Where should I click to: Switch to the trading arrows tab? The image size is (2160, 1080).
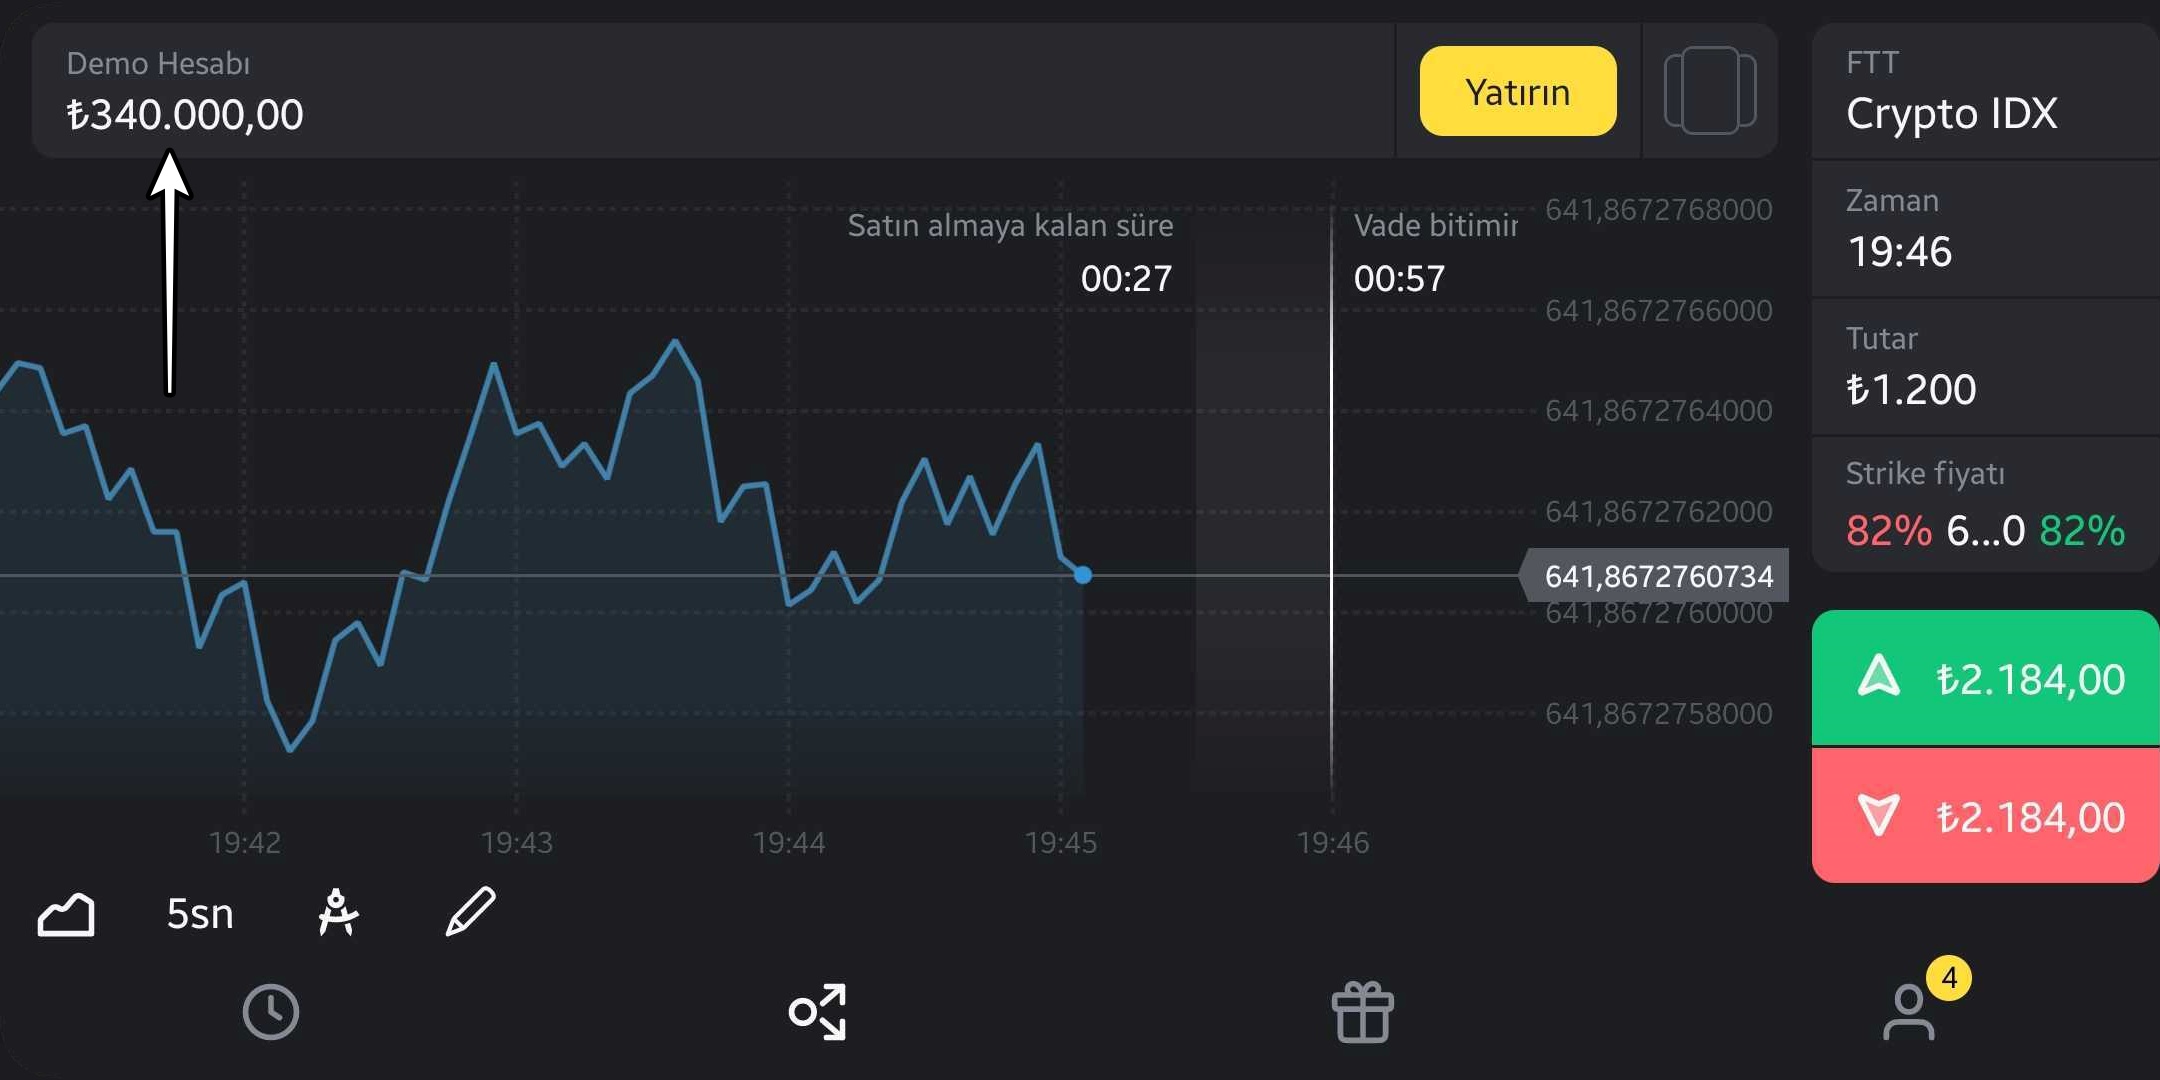817,1012
